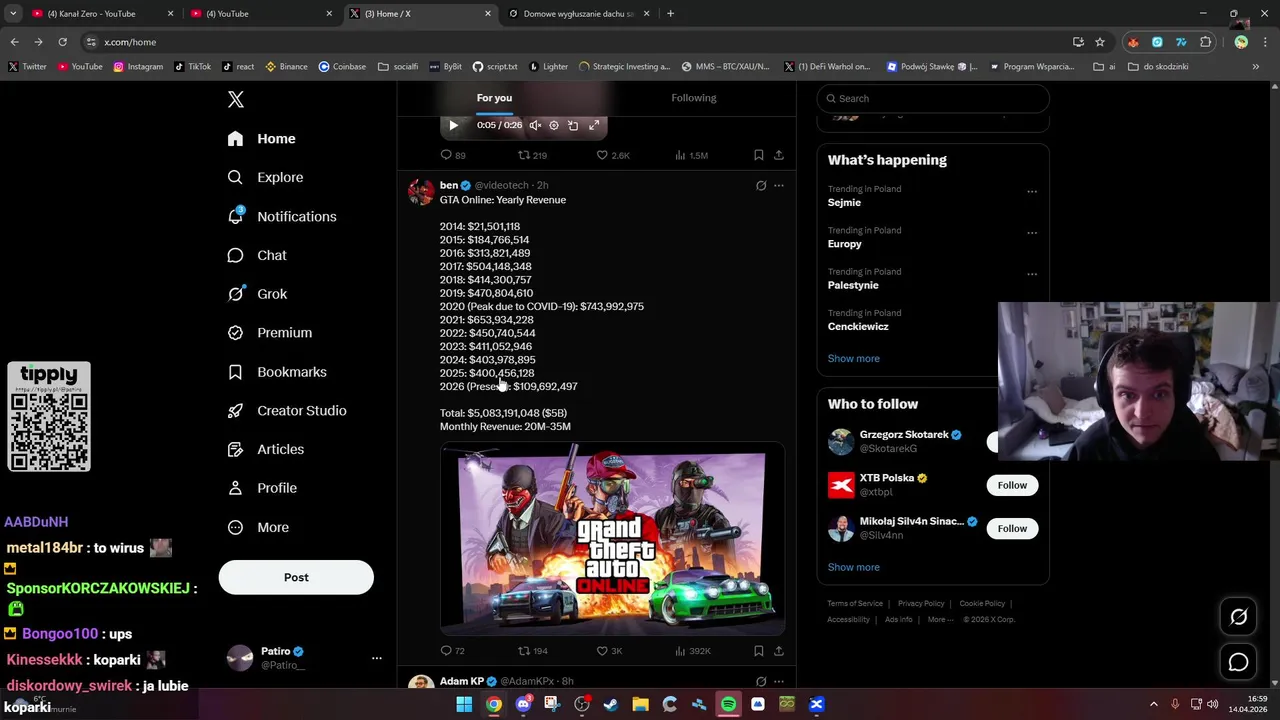Open Creator Studio in the sidebar
This screenshot has width=1280, height=720.
(x=287, y=411)
